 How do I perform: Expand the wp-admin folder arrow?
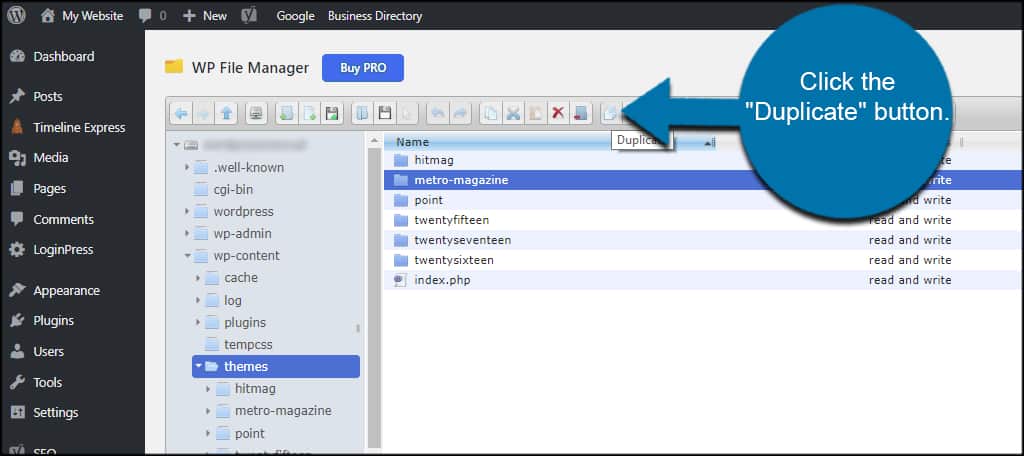(x=187, y=234)
